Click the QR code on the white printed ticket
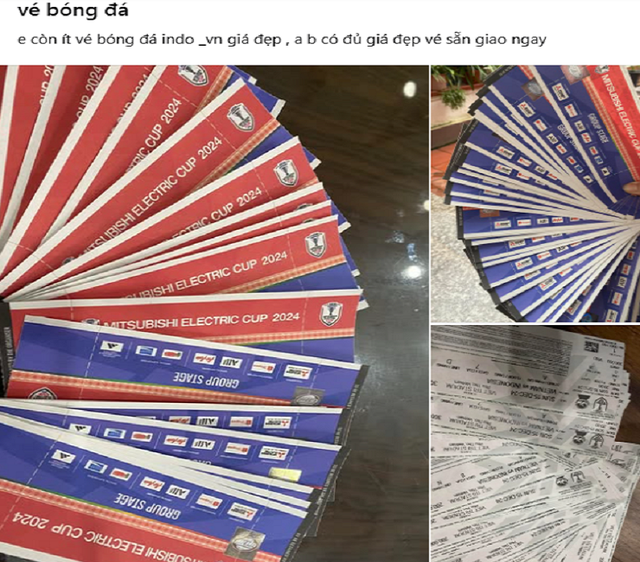 [593, 348]
